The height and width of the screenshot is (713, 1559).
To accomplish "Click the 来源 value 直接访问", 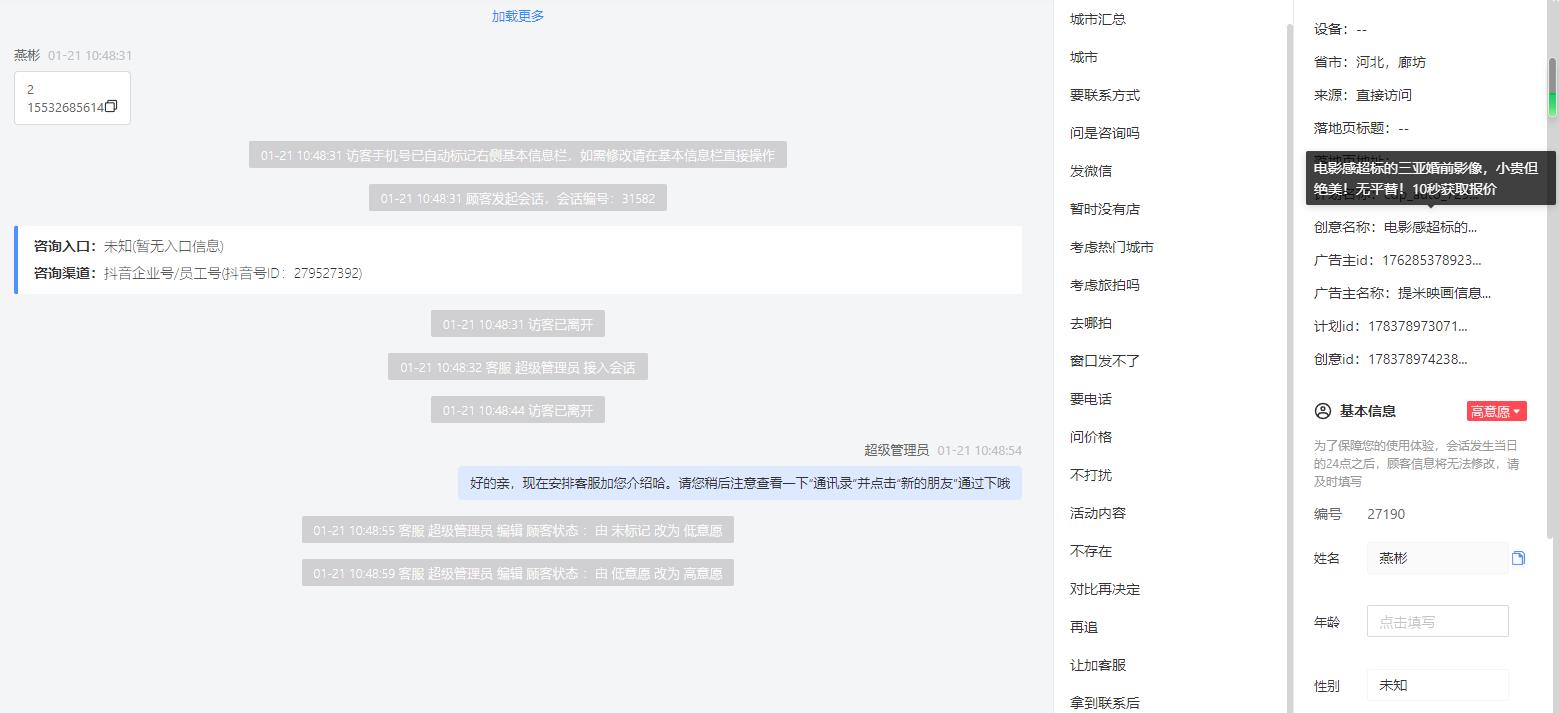I will pos(1384,95).
